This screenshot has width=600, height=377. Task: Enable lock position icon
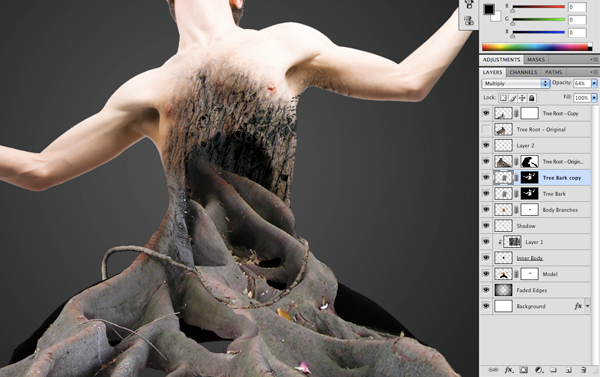coord(522,98)
